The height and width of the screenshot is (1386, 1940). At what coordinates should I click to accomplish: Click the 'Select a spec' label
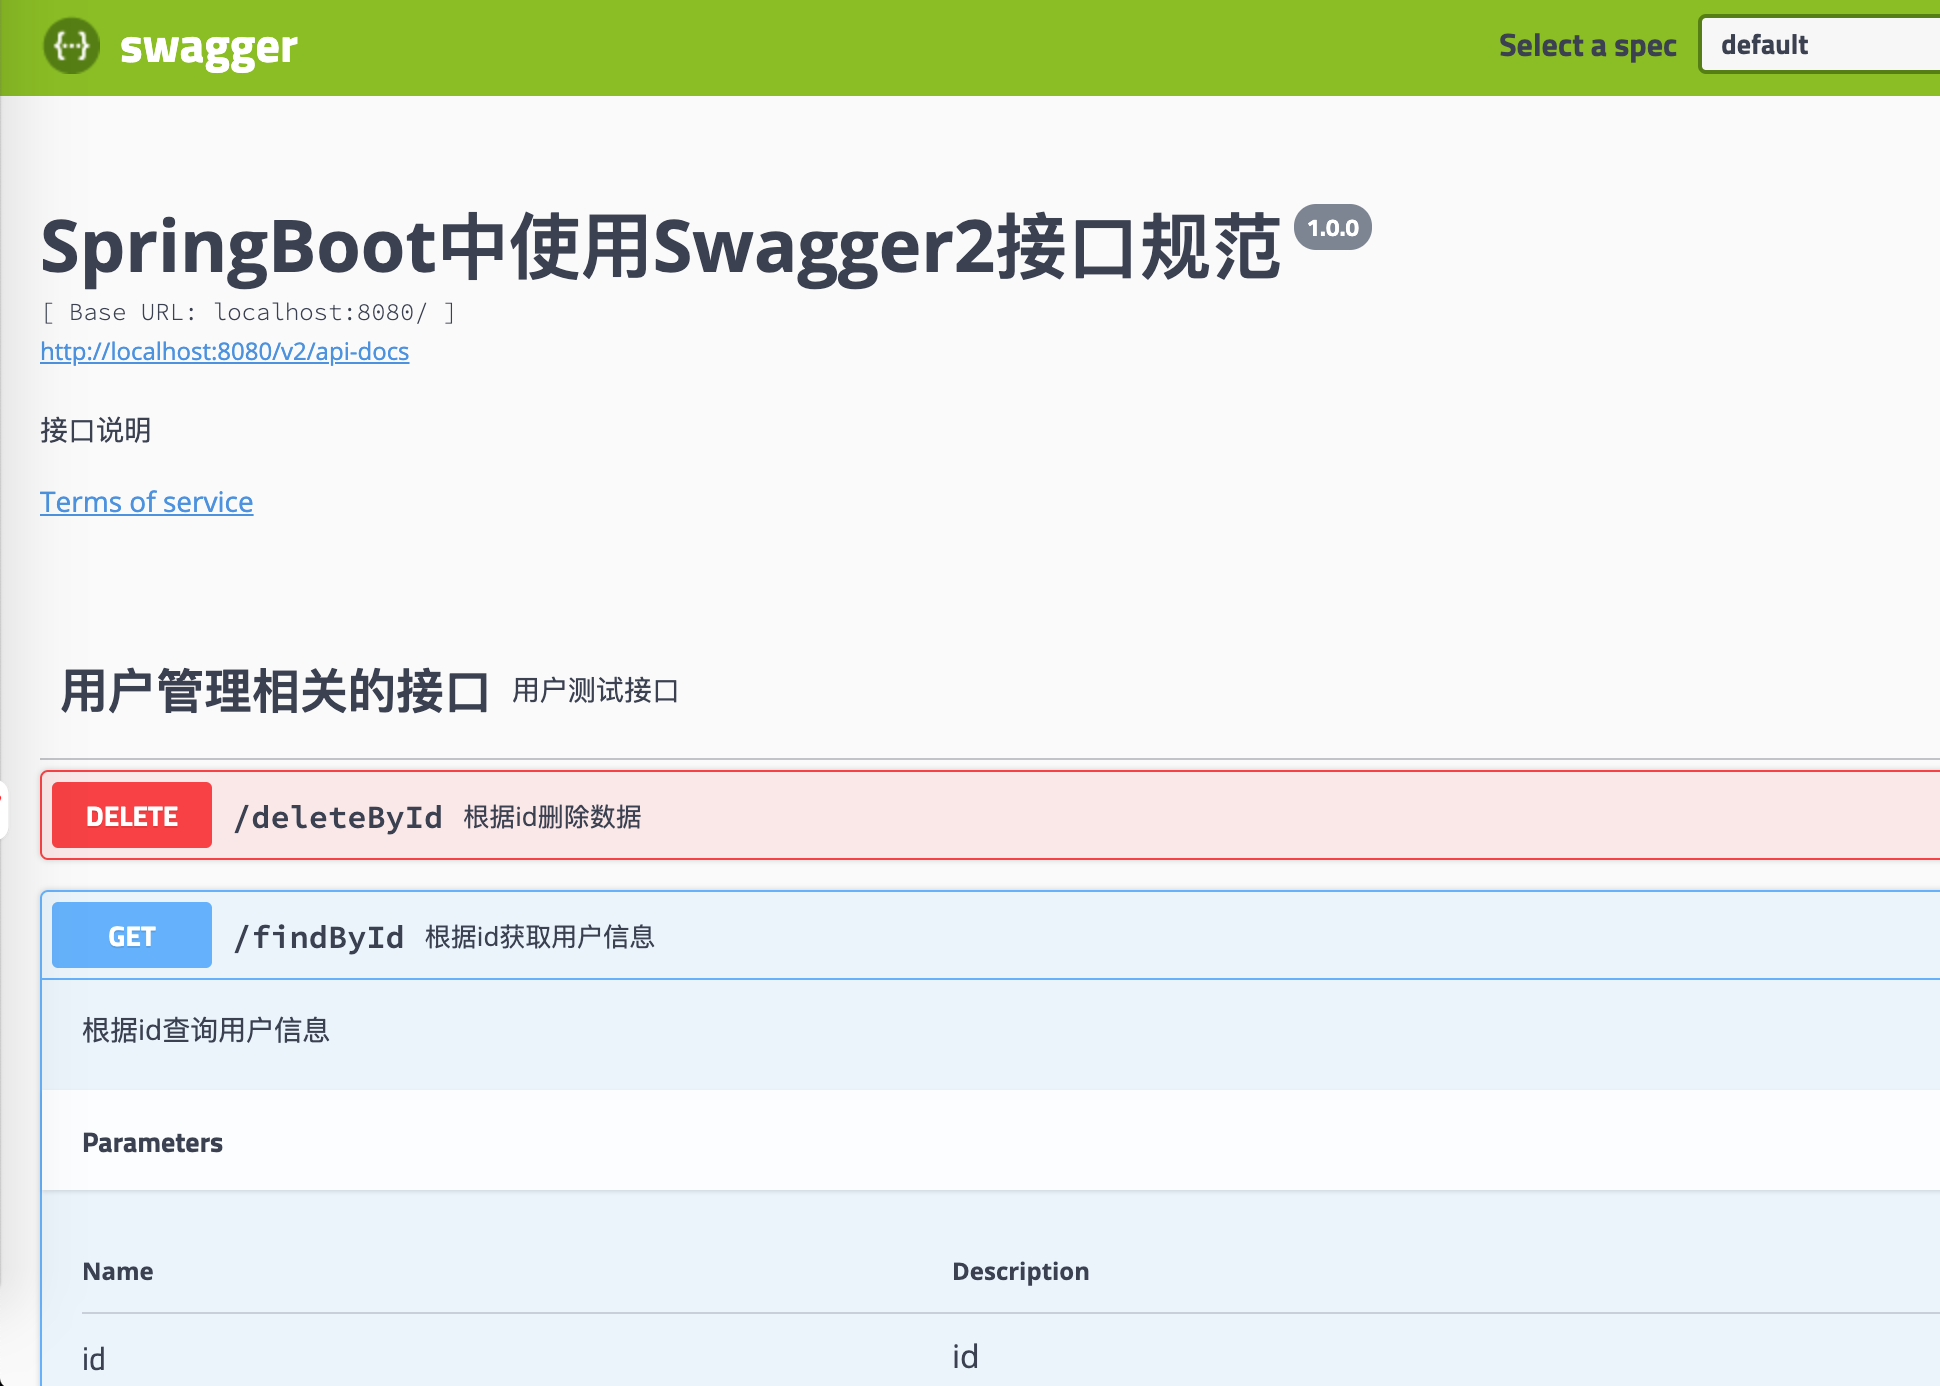1587,46
